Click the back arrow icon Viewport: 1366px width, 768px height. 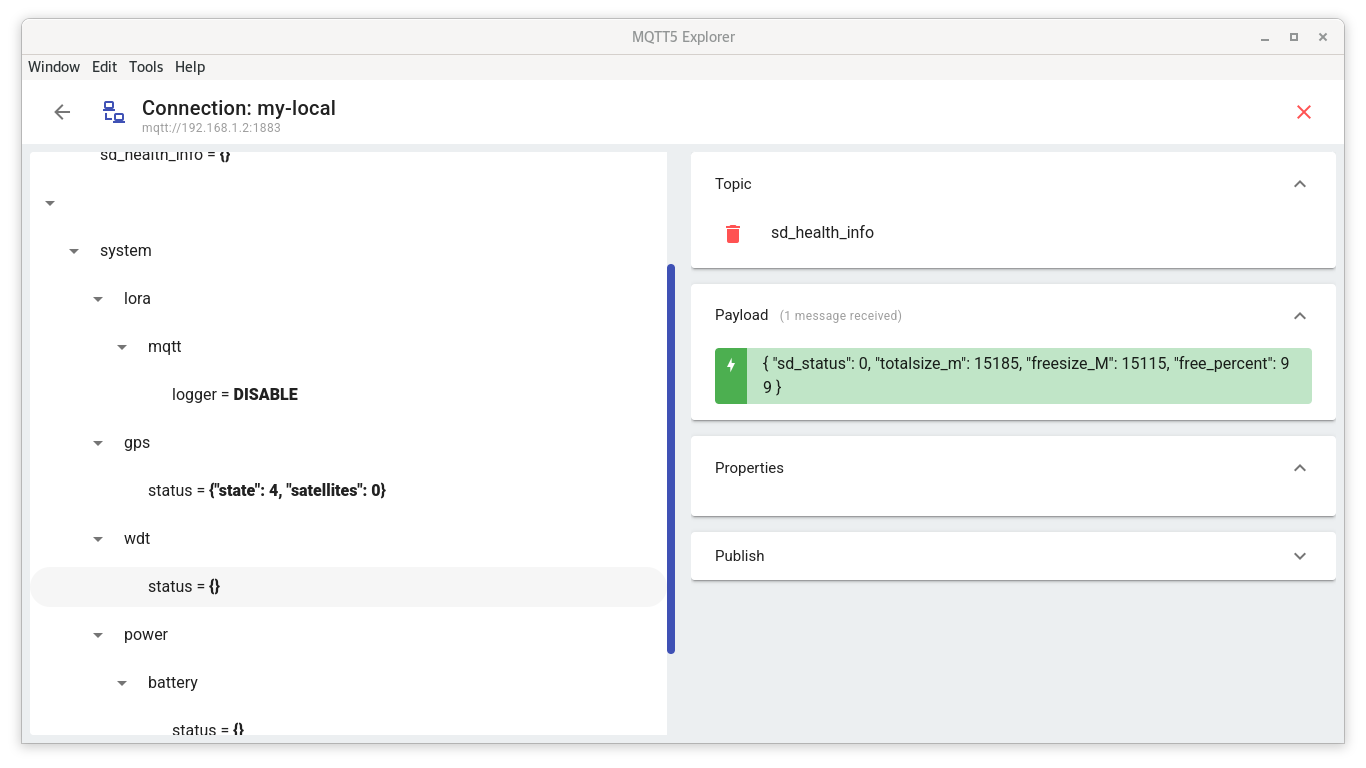point(62,112)
